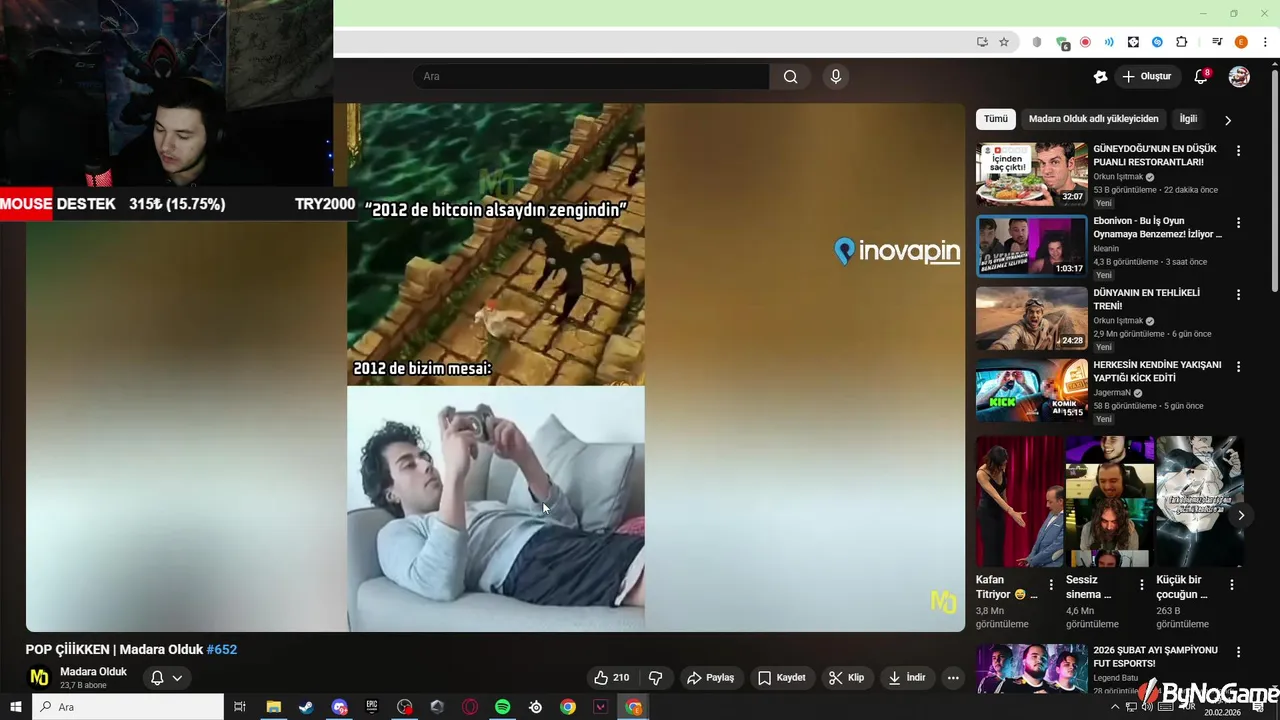Viewport: 1280px width, 720px height.
Task: Click the Oluştur create button
Action: 1147,77
